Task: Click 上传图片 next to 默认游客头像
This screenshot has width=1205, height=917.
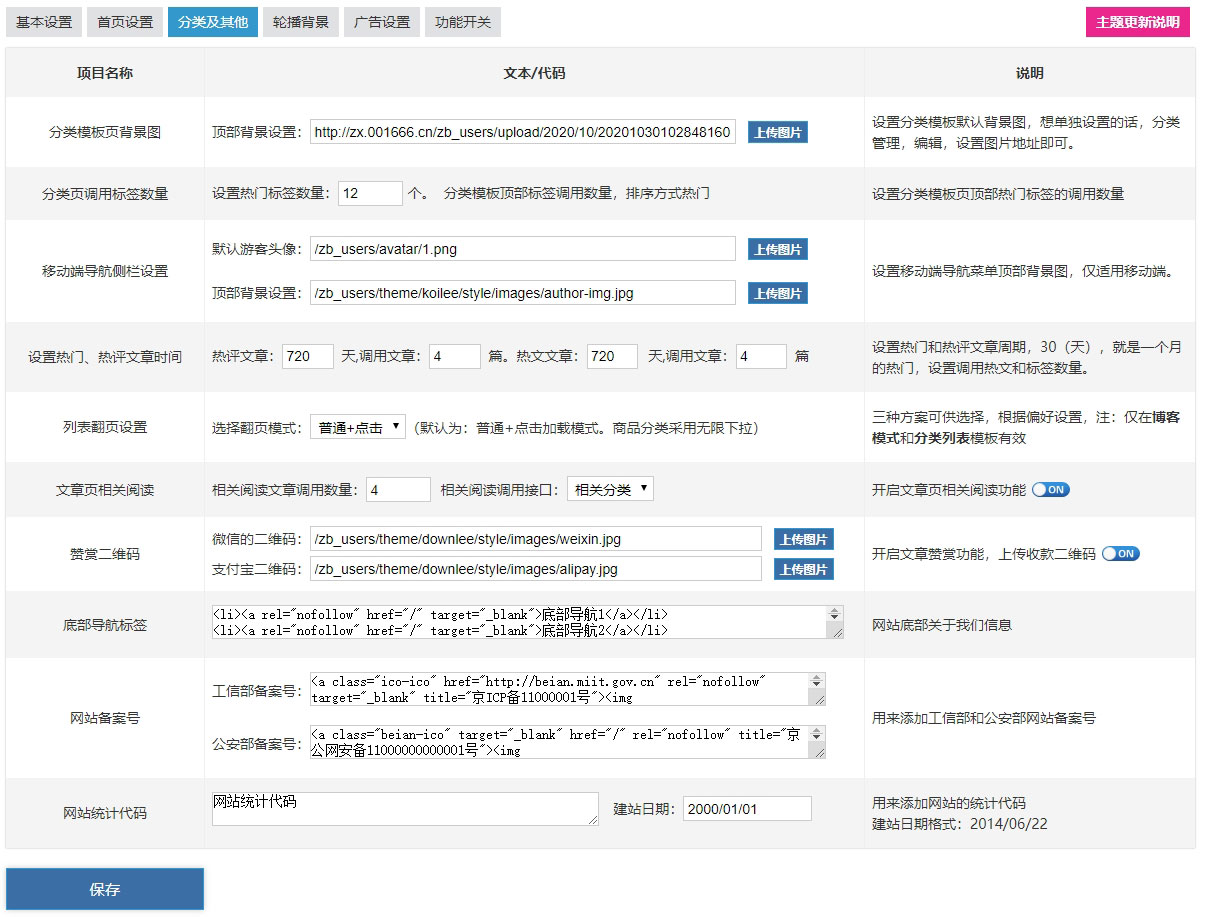Action: click(x=777, y=249)
